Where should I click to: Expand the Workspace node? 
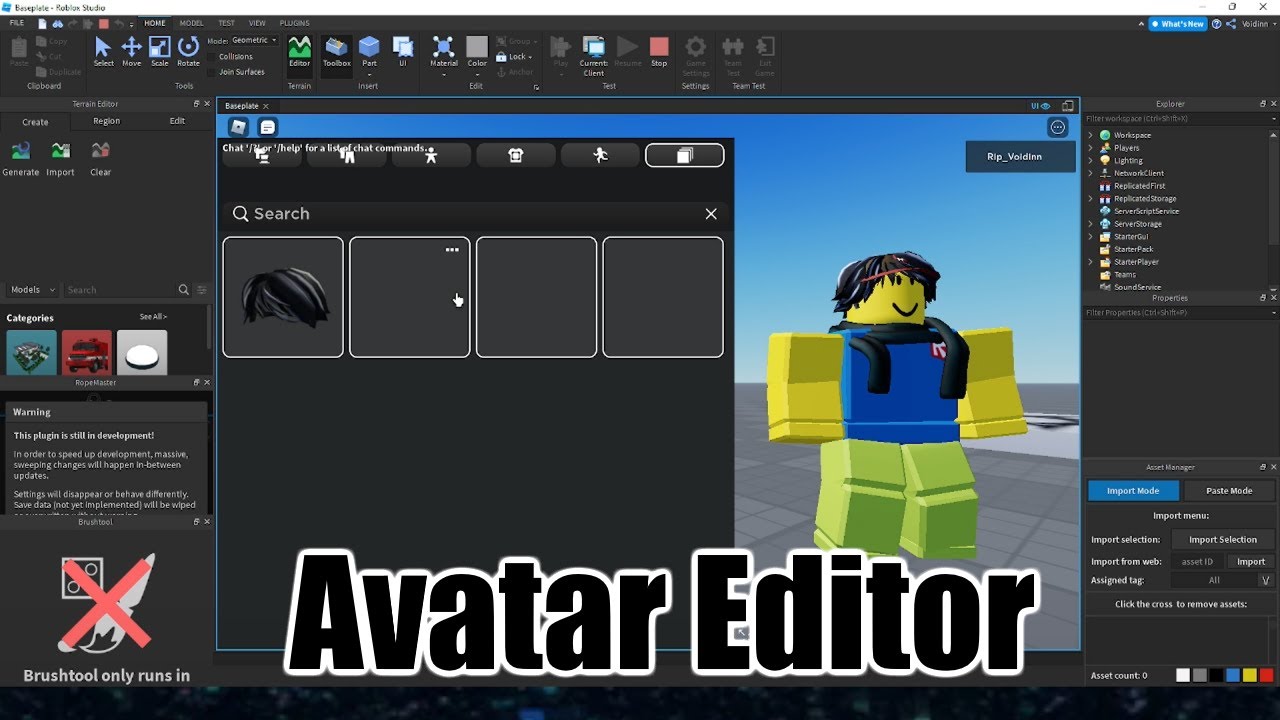tap(1091, 135)
